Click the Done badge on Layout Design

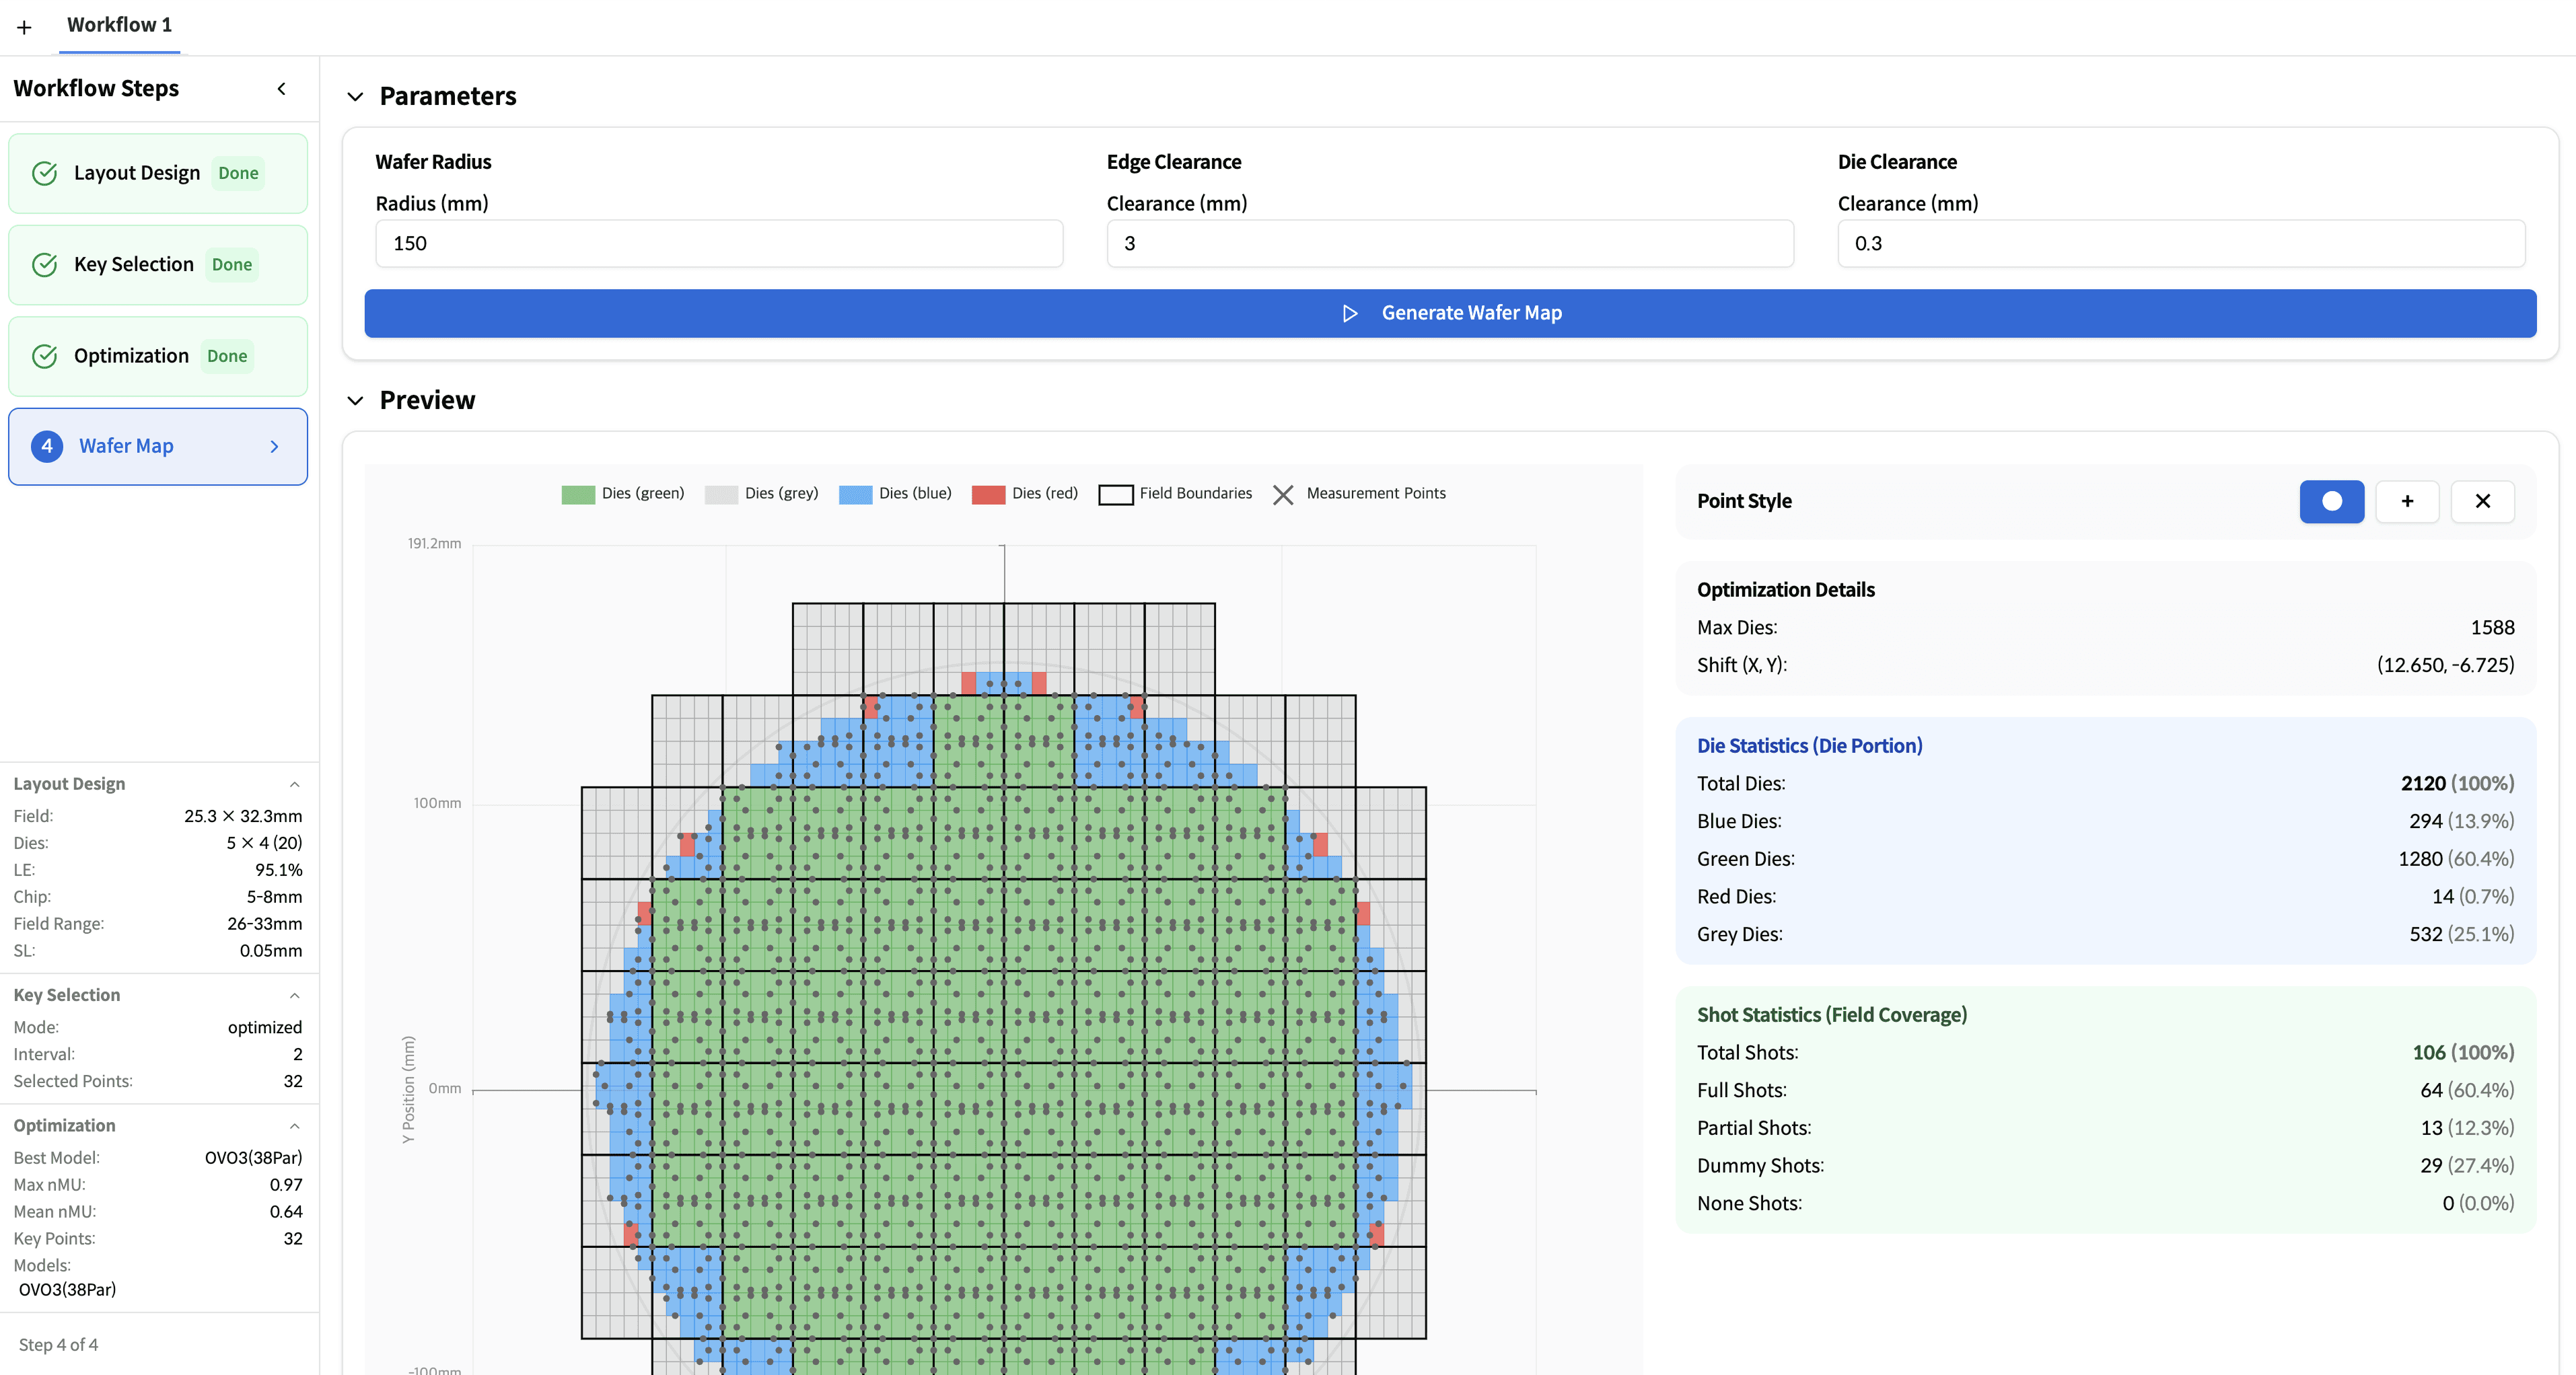pyautogui.click(x=238, y=173)
